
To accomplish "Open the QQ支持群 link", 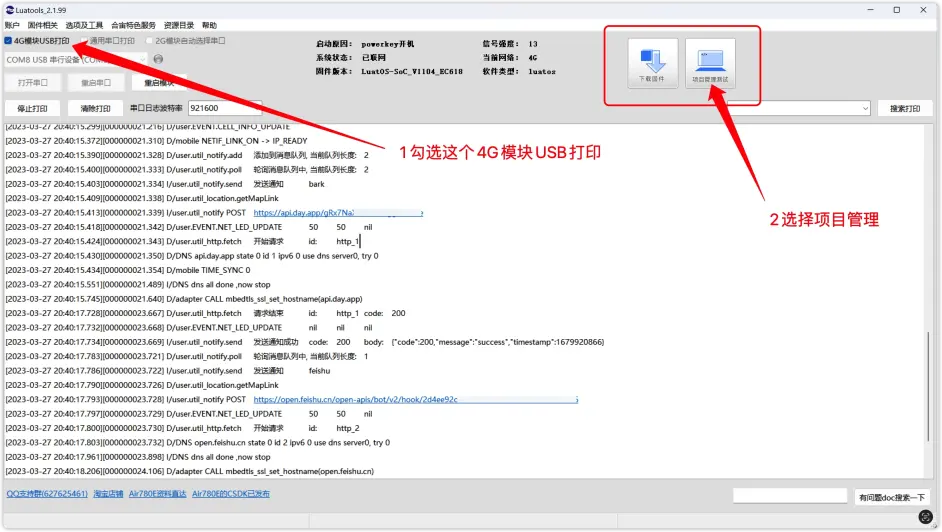I will [46, 493].
